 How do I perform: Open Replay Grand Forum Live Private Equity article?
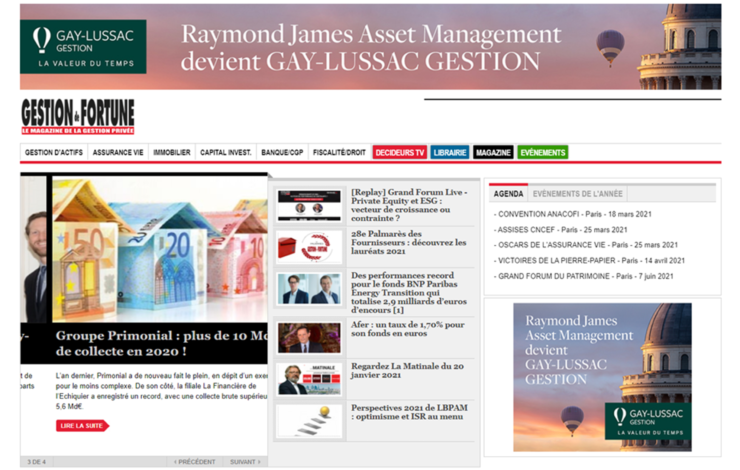pyautogui.click(x=409, y=205)
